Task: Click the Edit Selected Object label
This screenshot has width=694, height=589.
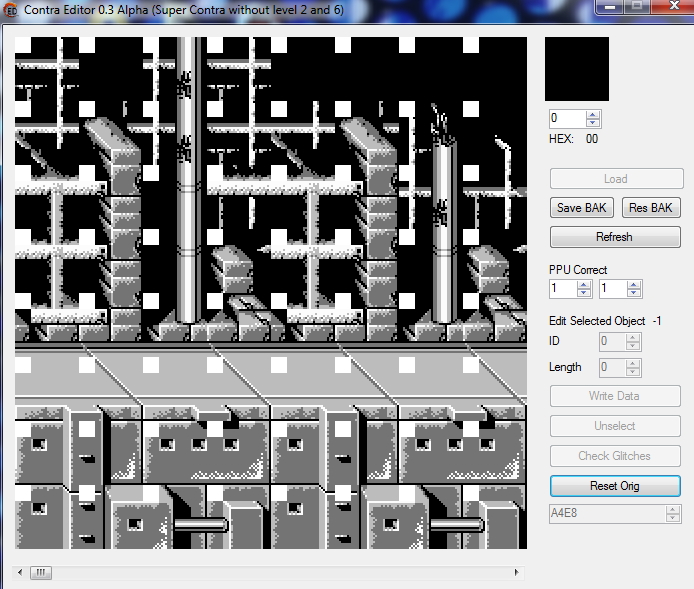Action: (x=597, y=321)
